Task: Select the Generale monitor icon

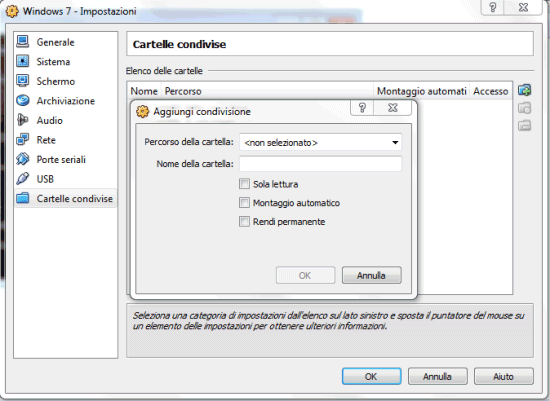Action: [23, 42]
